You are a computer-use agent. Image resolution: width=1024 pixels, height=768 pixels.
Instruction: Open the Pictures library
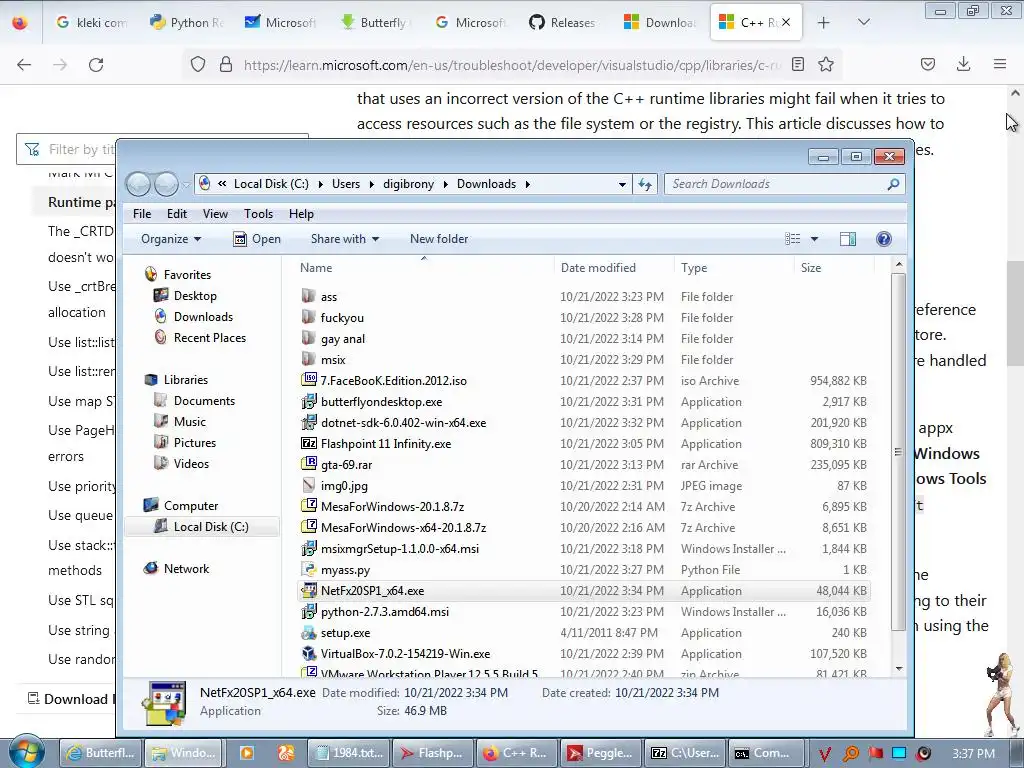click(x=185, y=443)
